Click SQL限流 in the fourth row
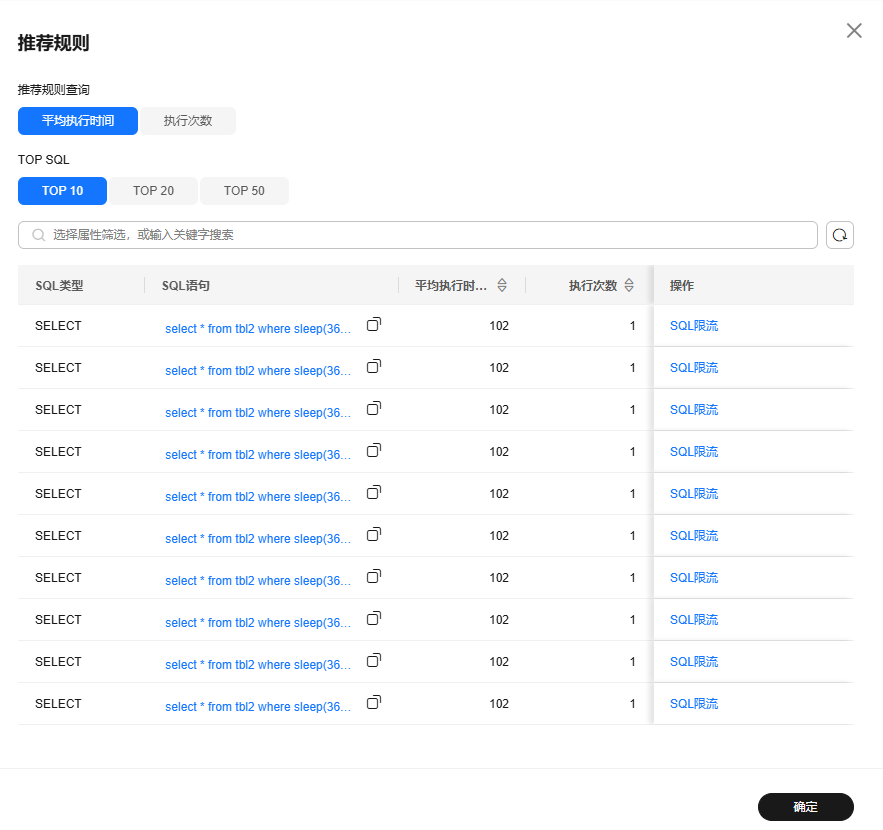Viewport: 883px width, 830px height. pyautogui.click(x=694, y=452)
